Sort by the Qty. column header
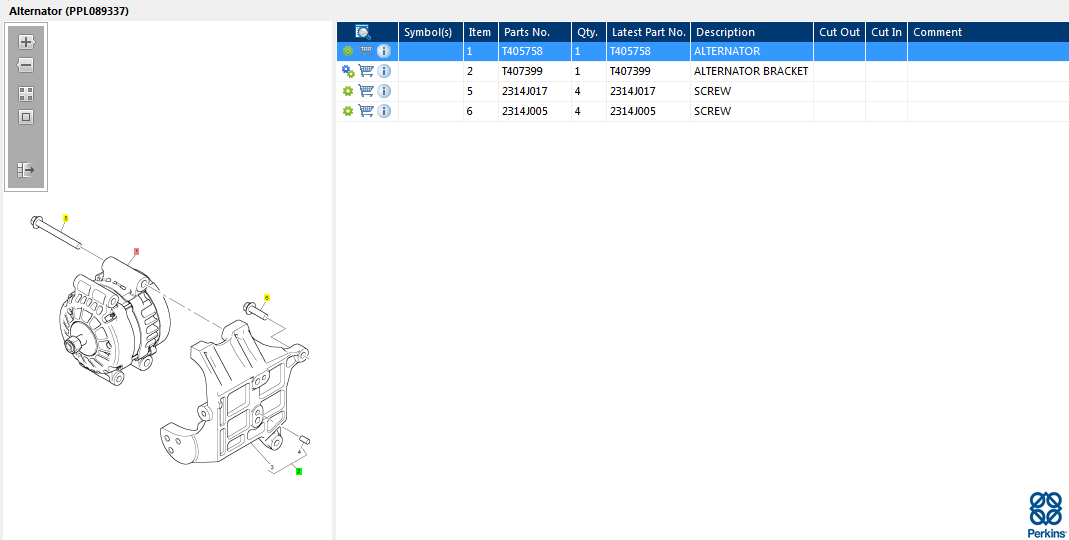This screenshot has height=540, width=1069. (588, 32)
